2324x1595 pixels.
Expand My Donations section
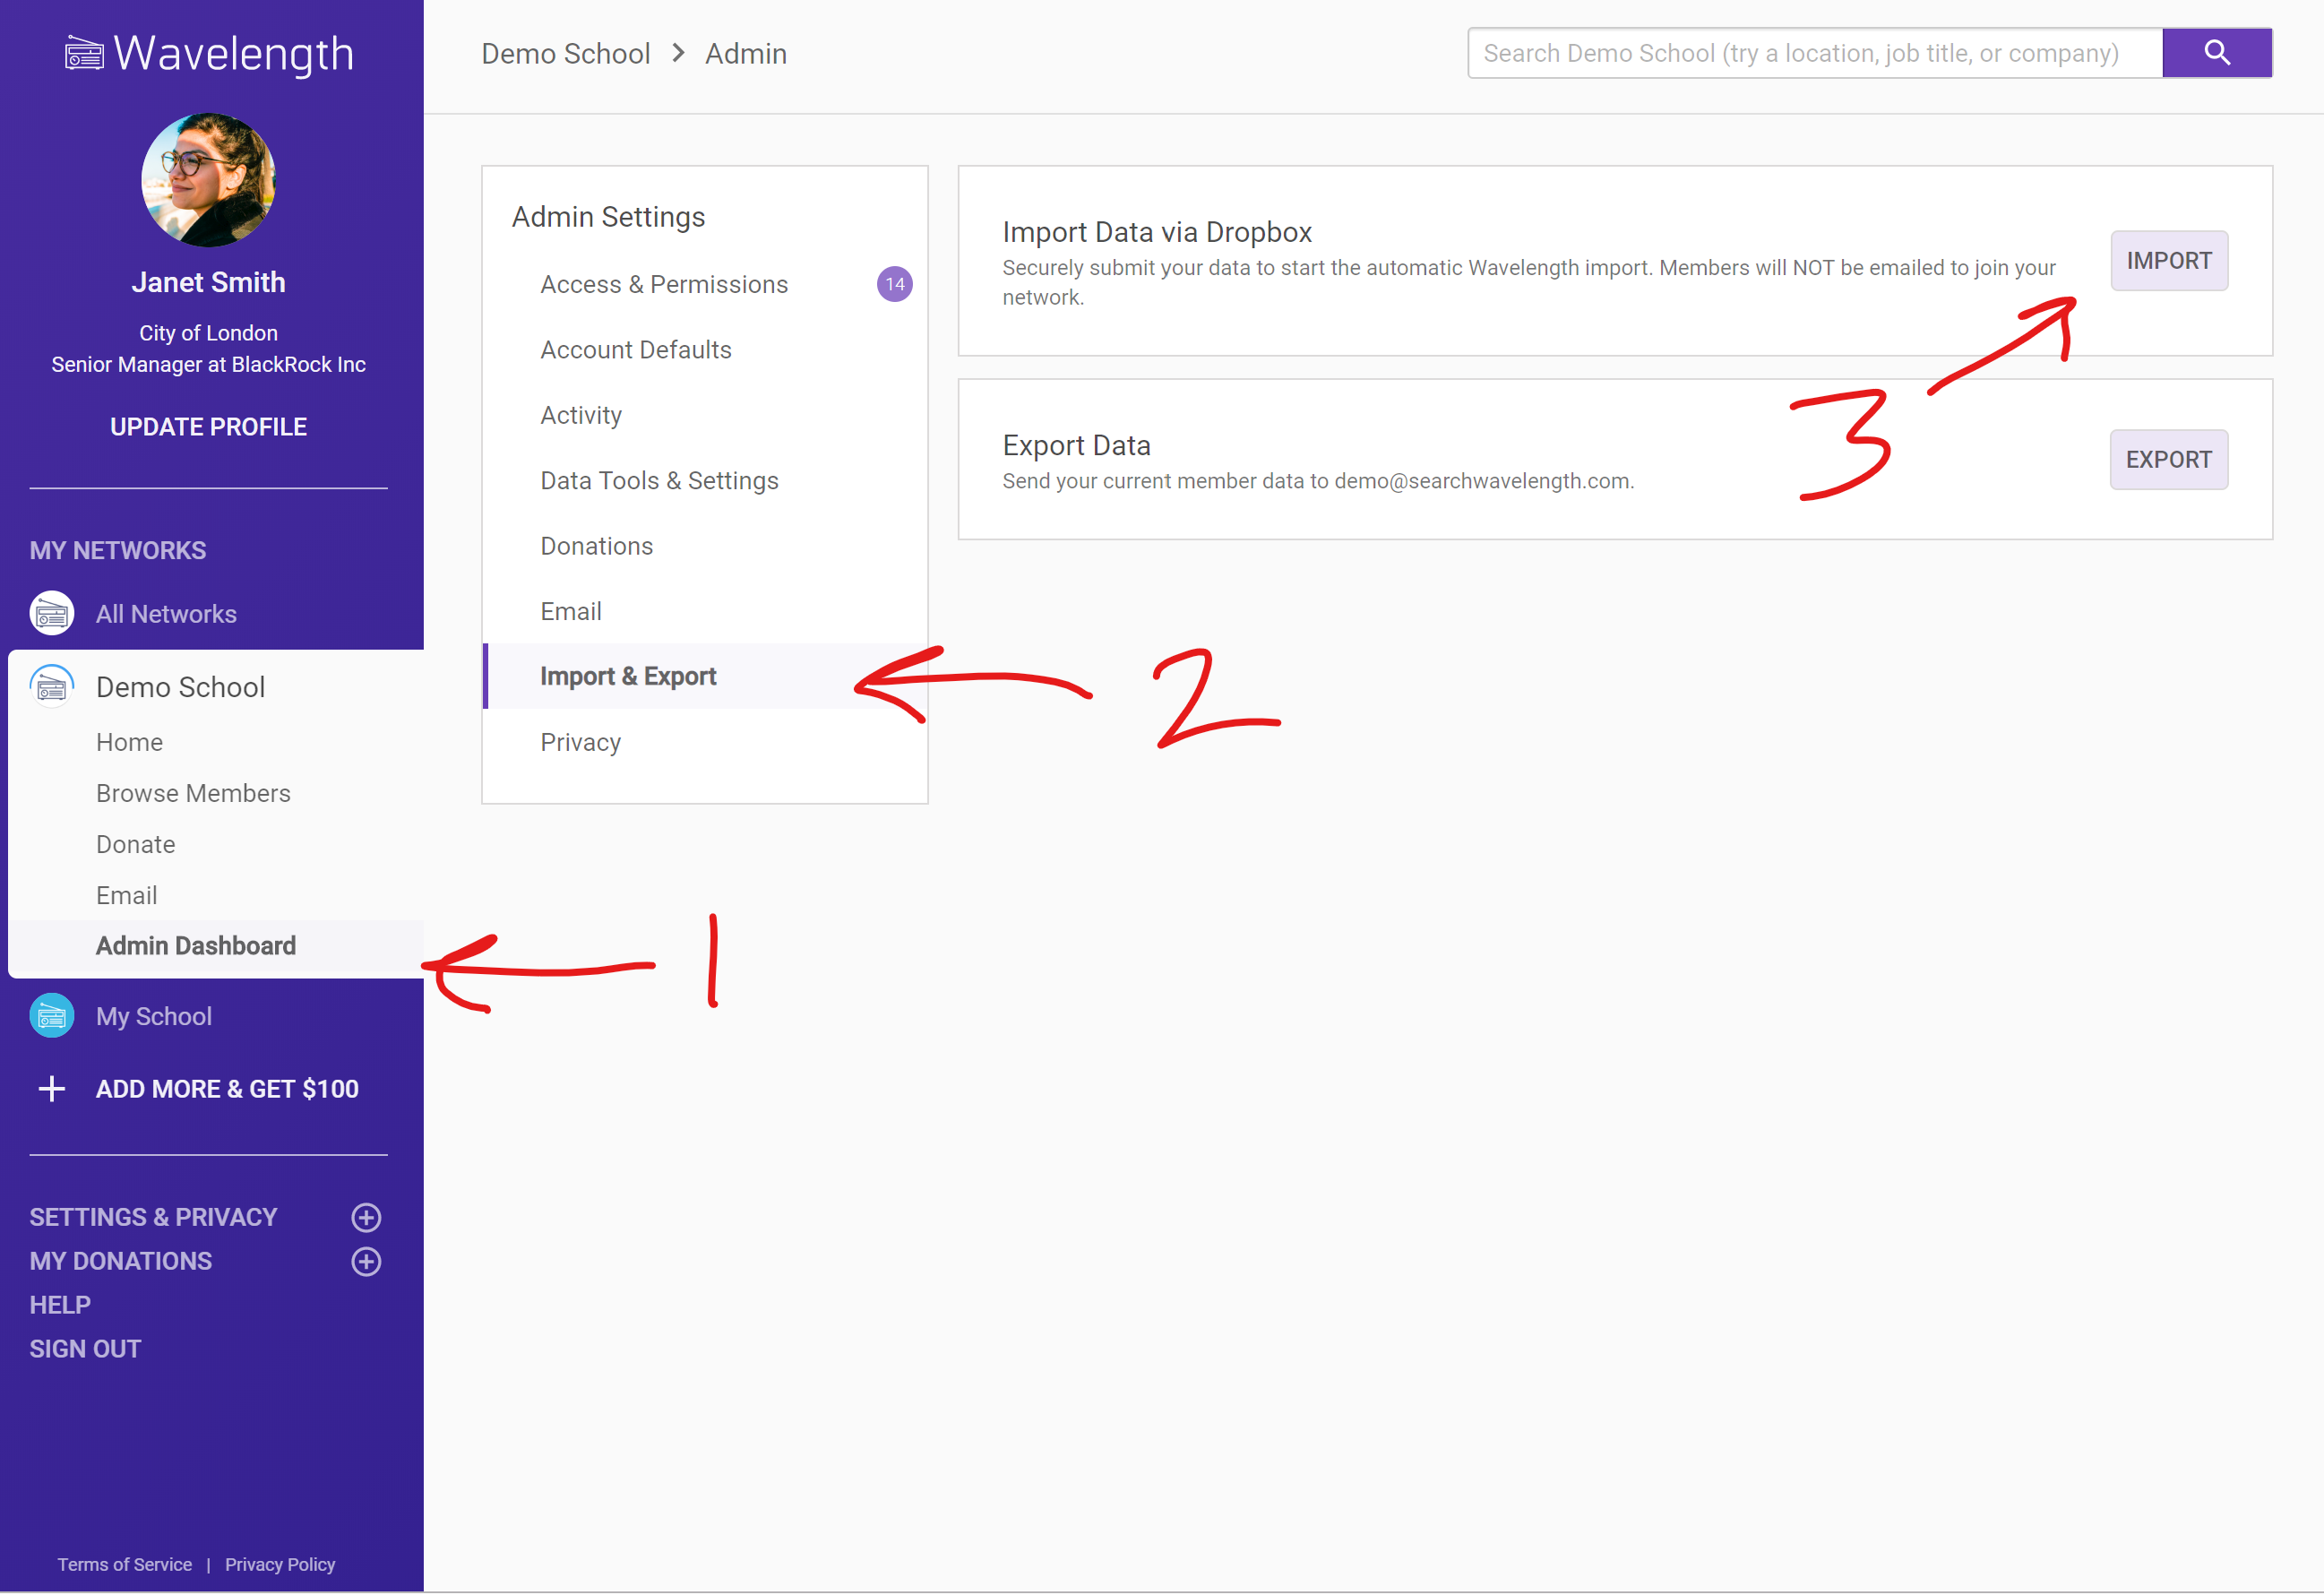366,1261
